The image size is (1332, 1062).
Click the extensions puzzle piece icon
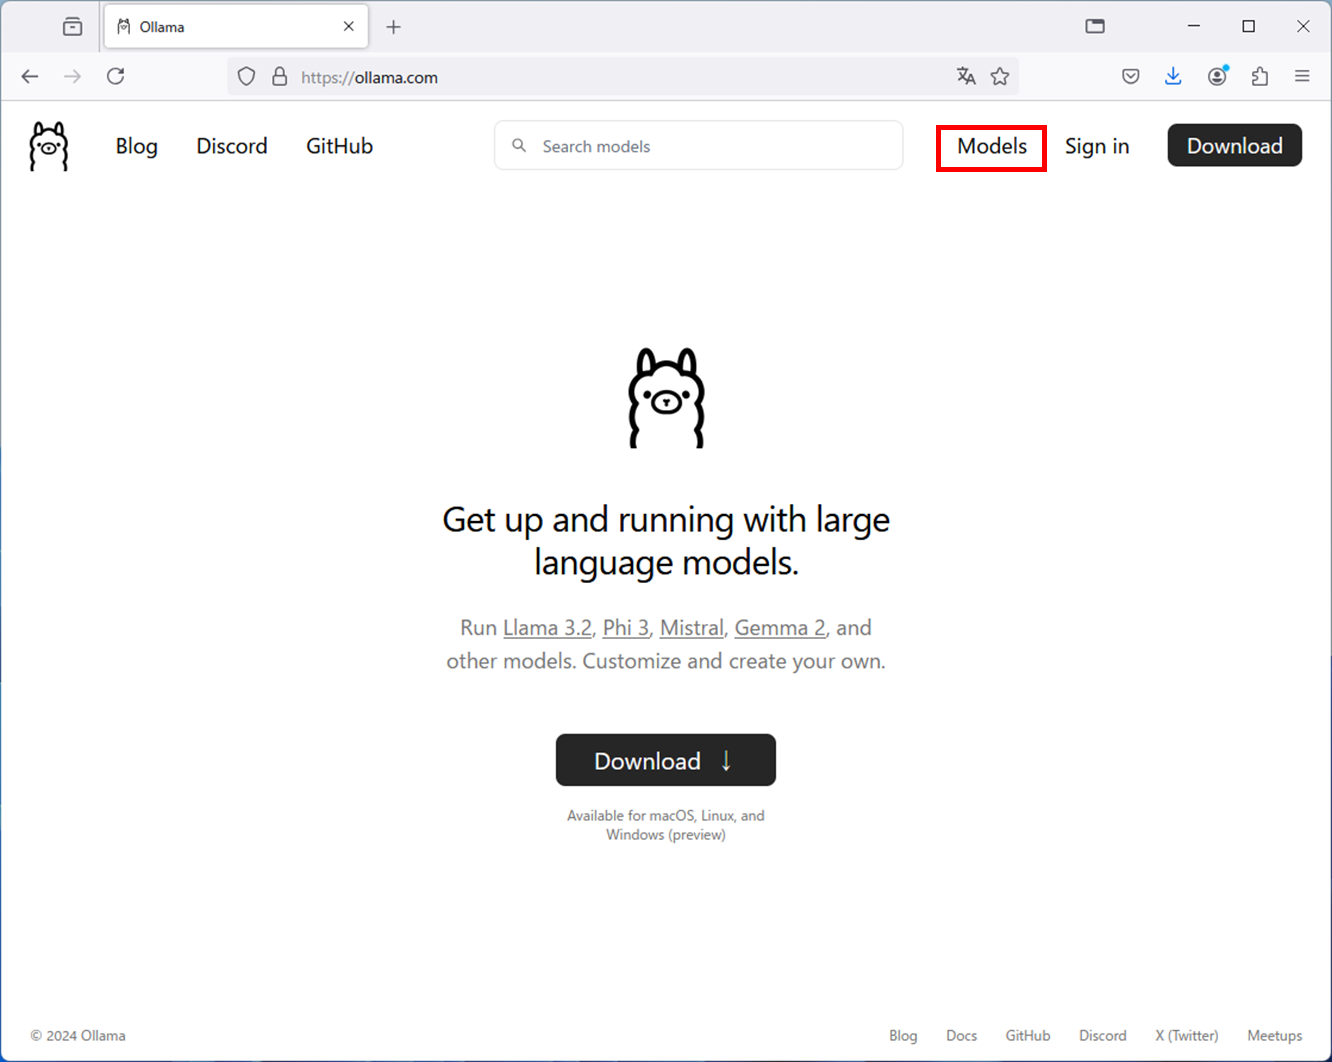tap(1259, 76)
